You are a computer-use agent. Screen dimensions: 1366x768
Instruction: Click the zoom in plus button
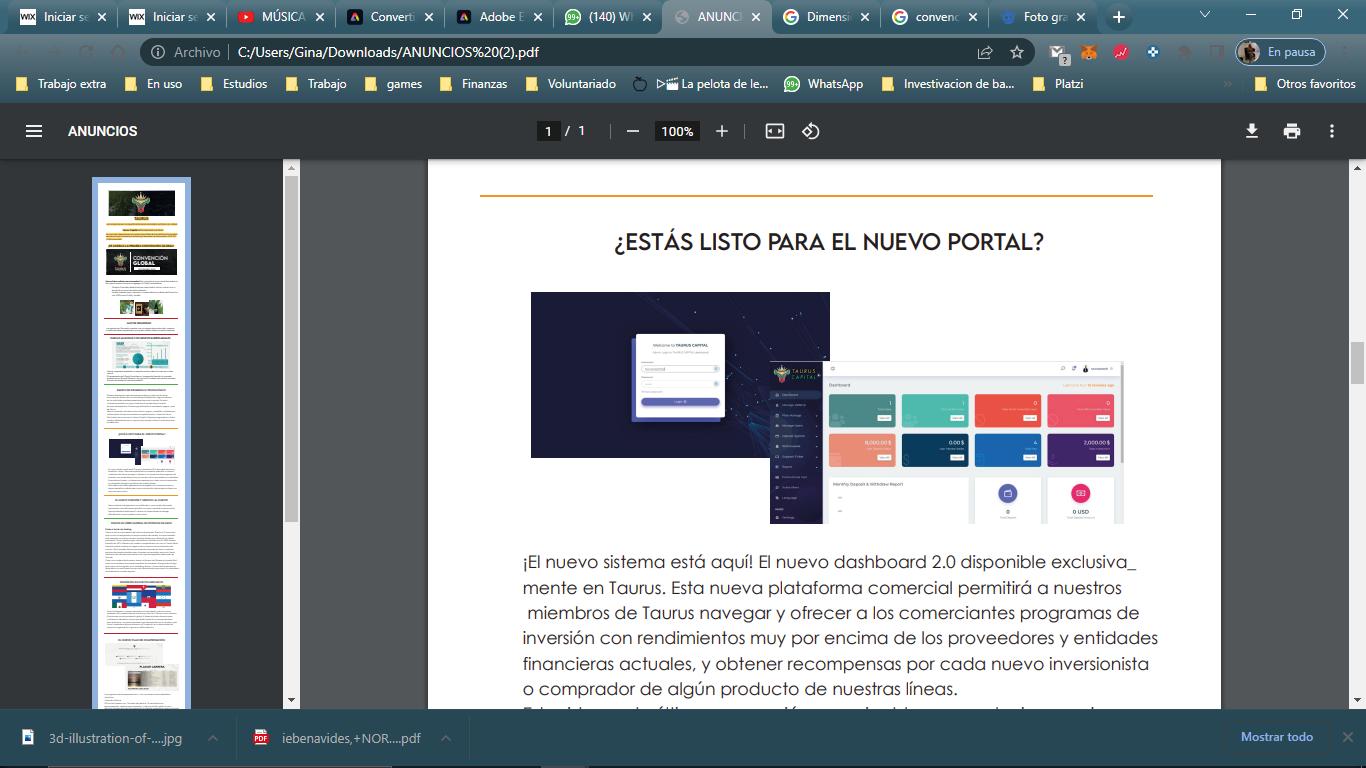click(x=722, y=131)
